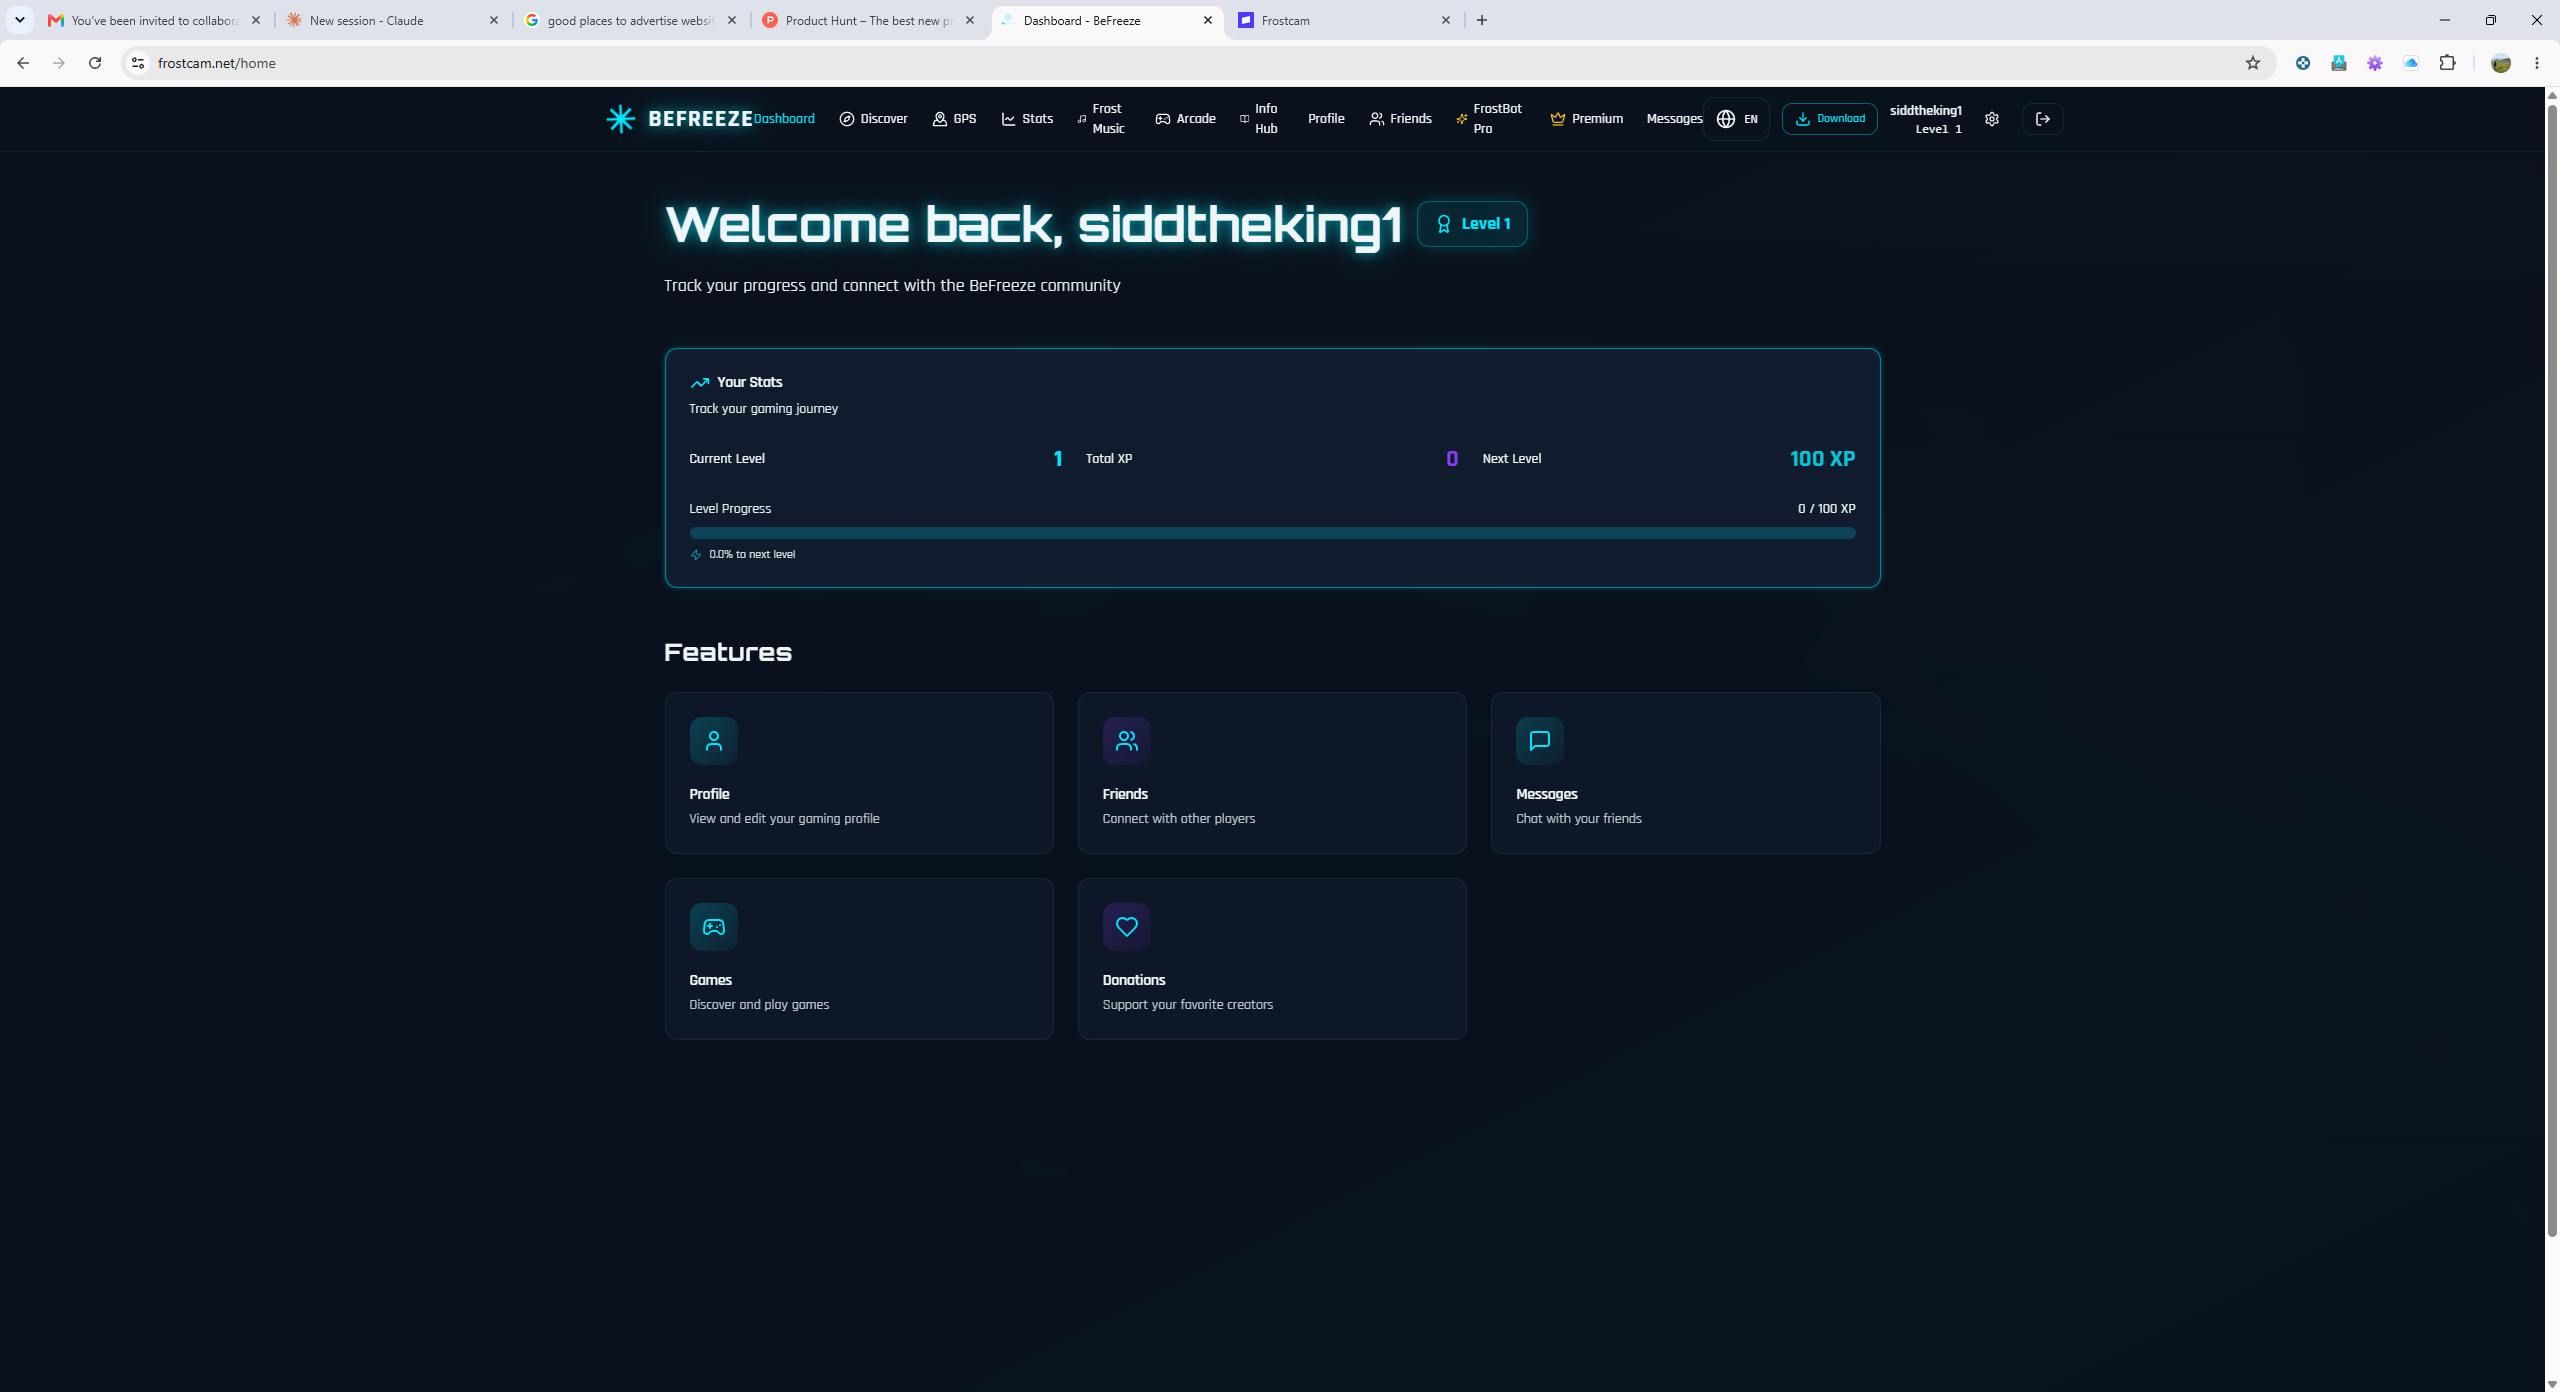Open the settings gear icon in navbar

tap(1991, 119)
